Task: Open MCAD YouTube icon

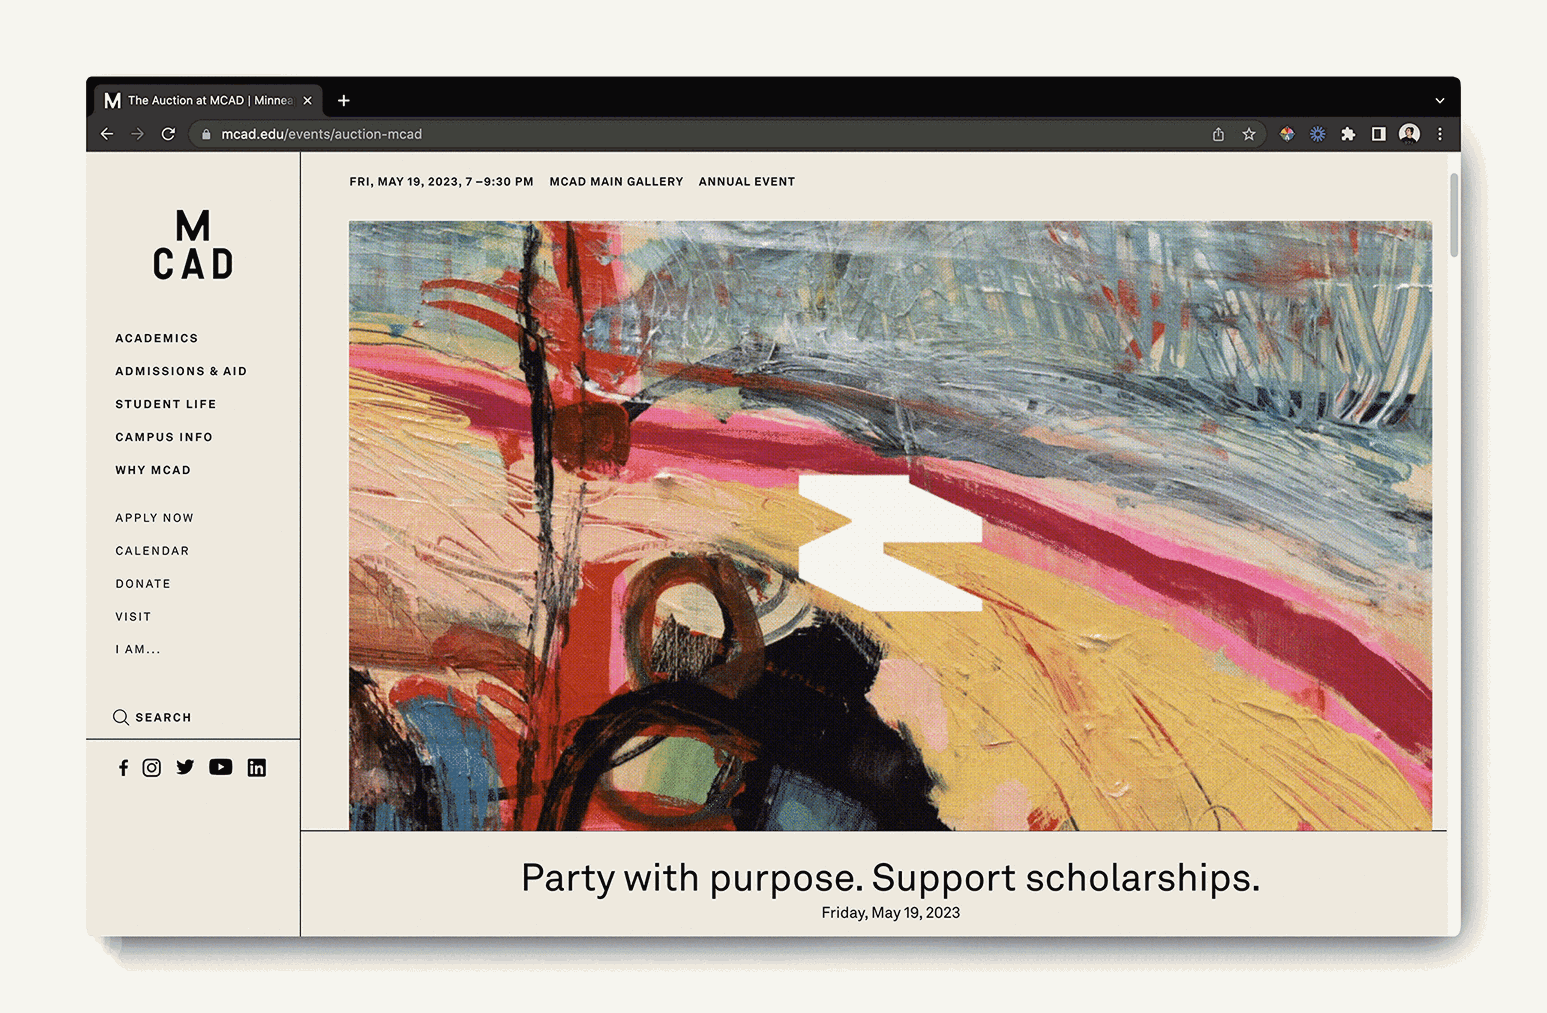Action: click(221, 767)
